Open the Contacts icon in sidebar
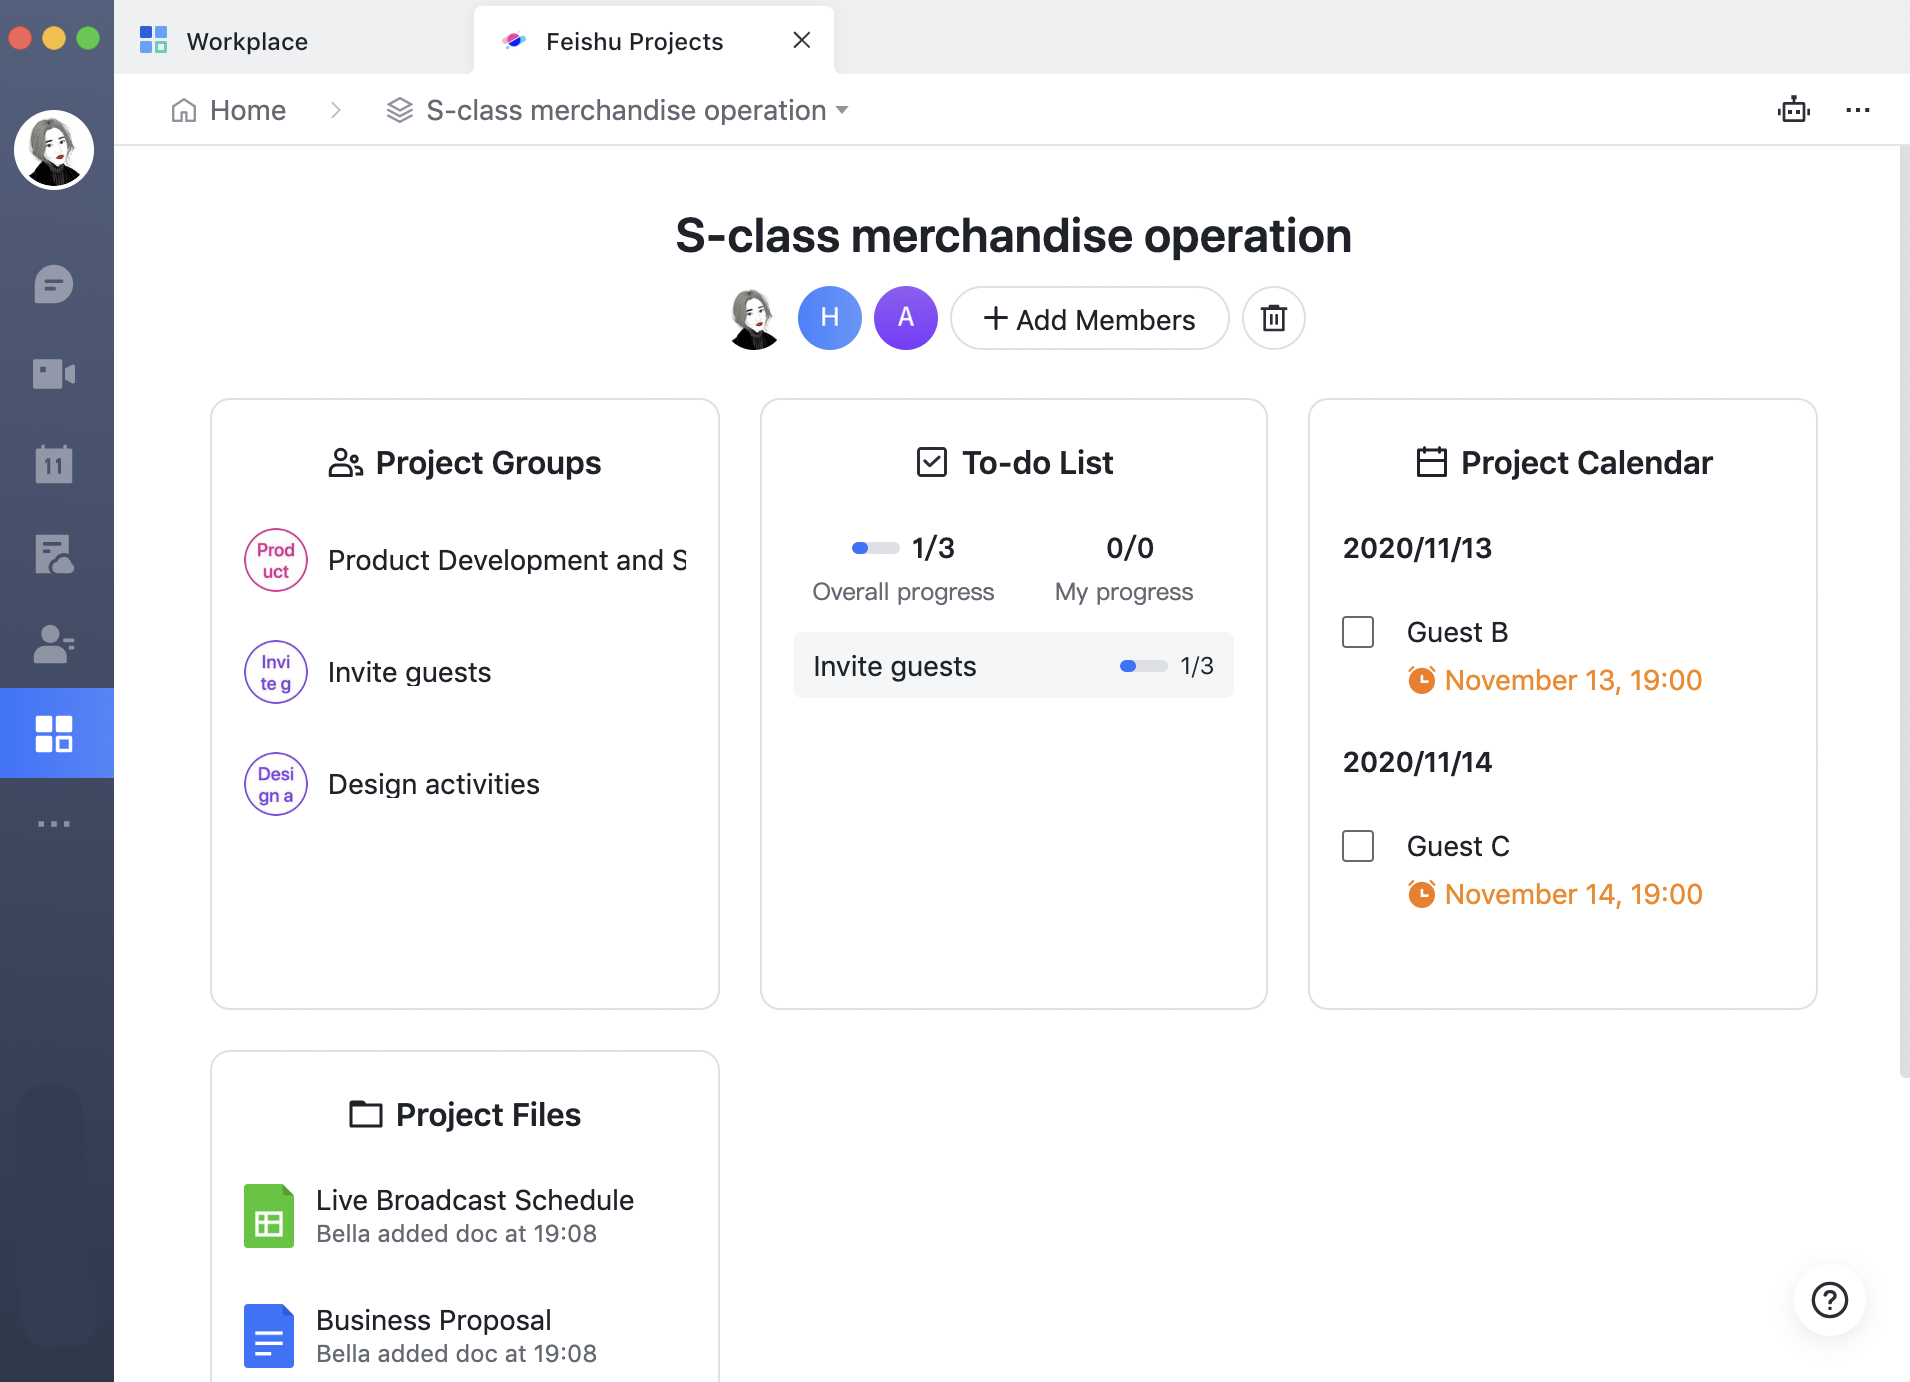Screen dimensions: 1910x1382 [x=54, y=644]
